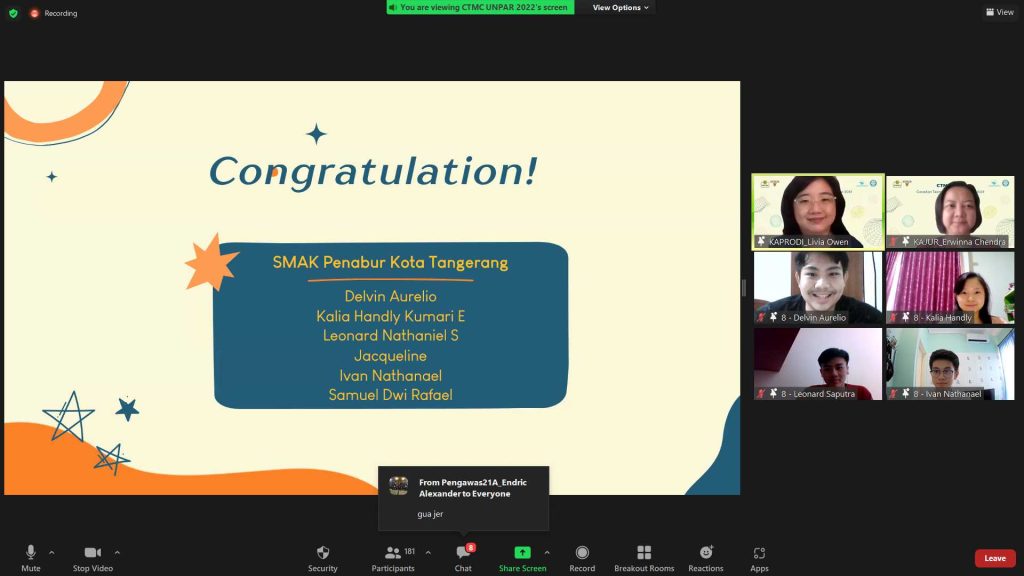Start sharing with Share Screen
The width and height of the screenshot is (1024, 576).
522,556
